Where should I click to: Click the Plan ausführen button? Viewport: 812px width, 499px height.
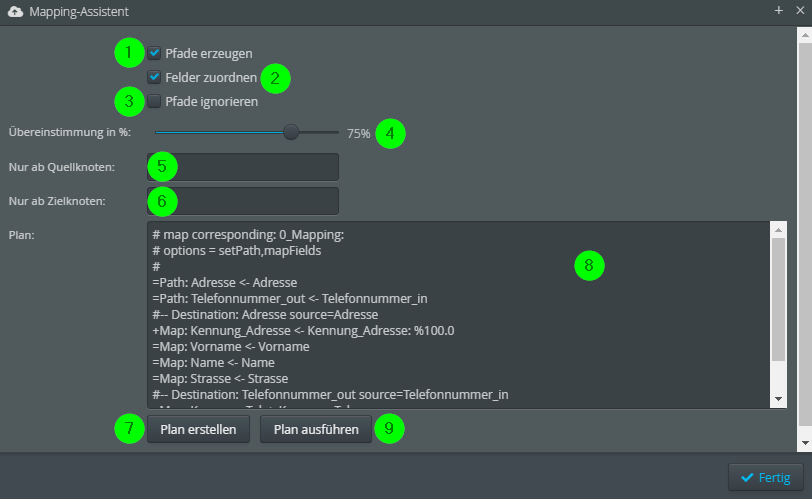[x=316, y=429]
